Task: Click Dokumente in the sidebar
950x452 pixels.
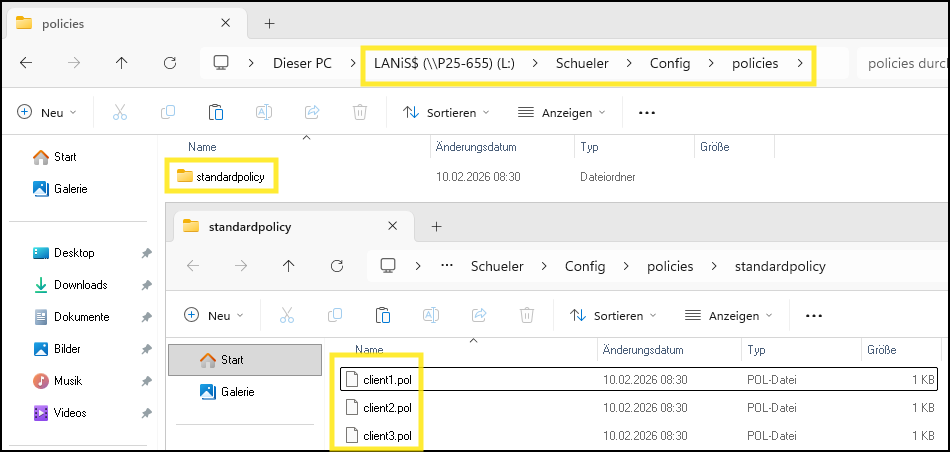Action: [81, 317]
